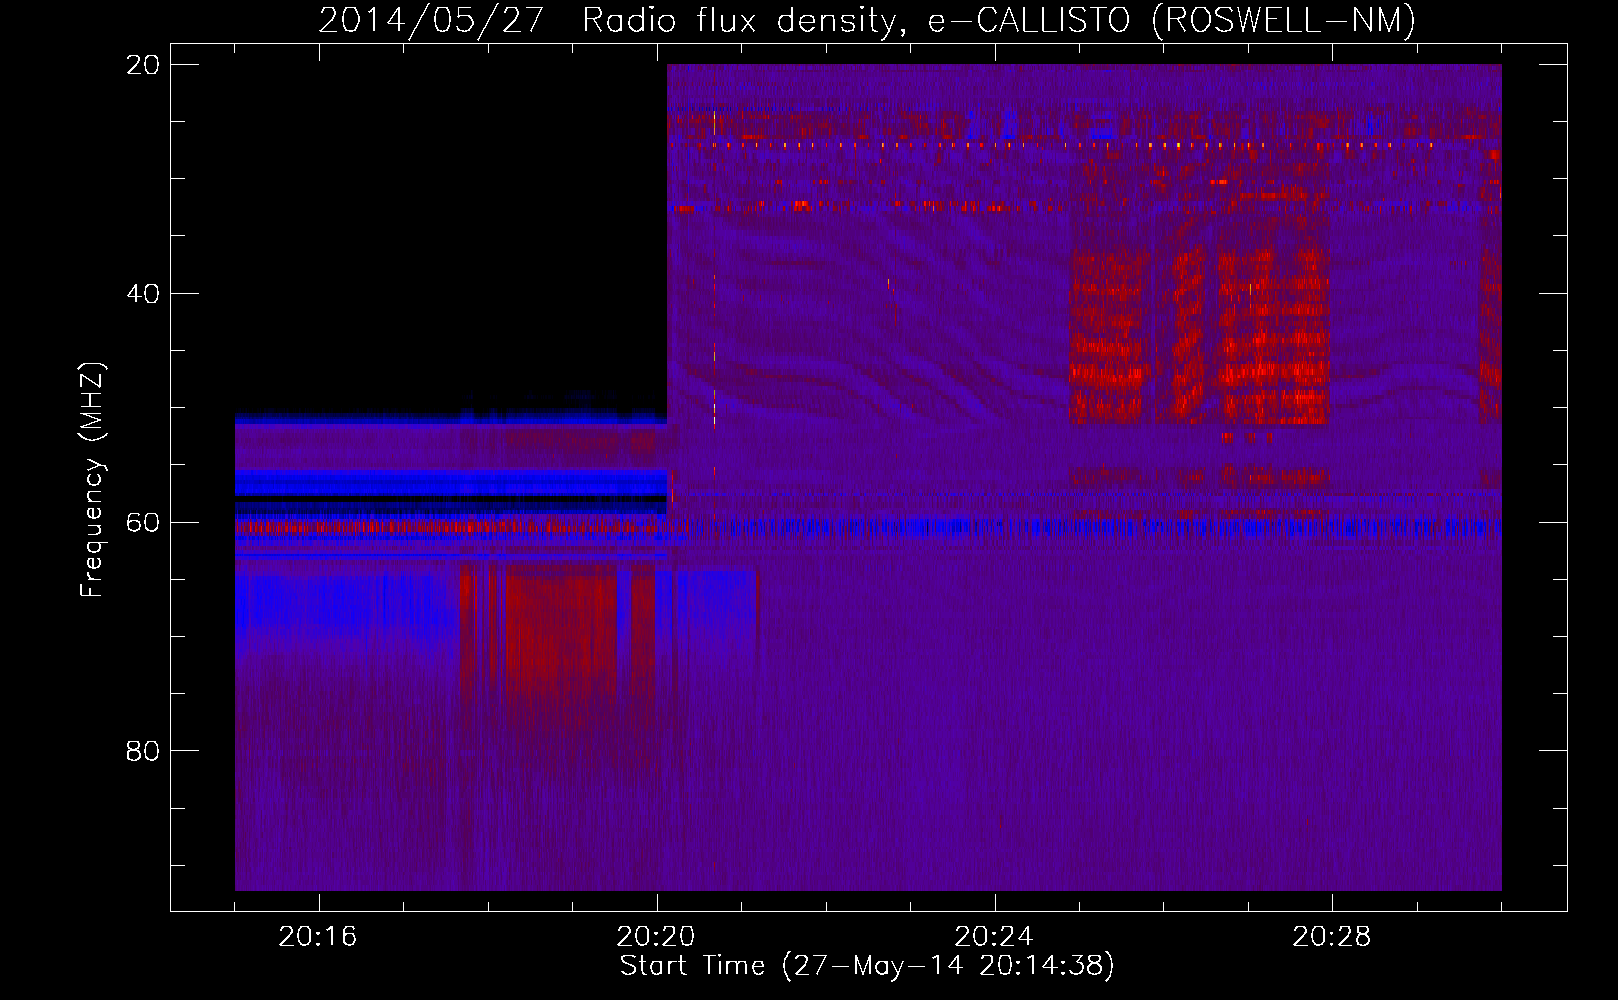1618x1000 pixels.
Task: Click the '20:20' time tick label
Action: click(x=656, y=937)
